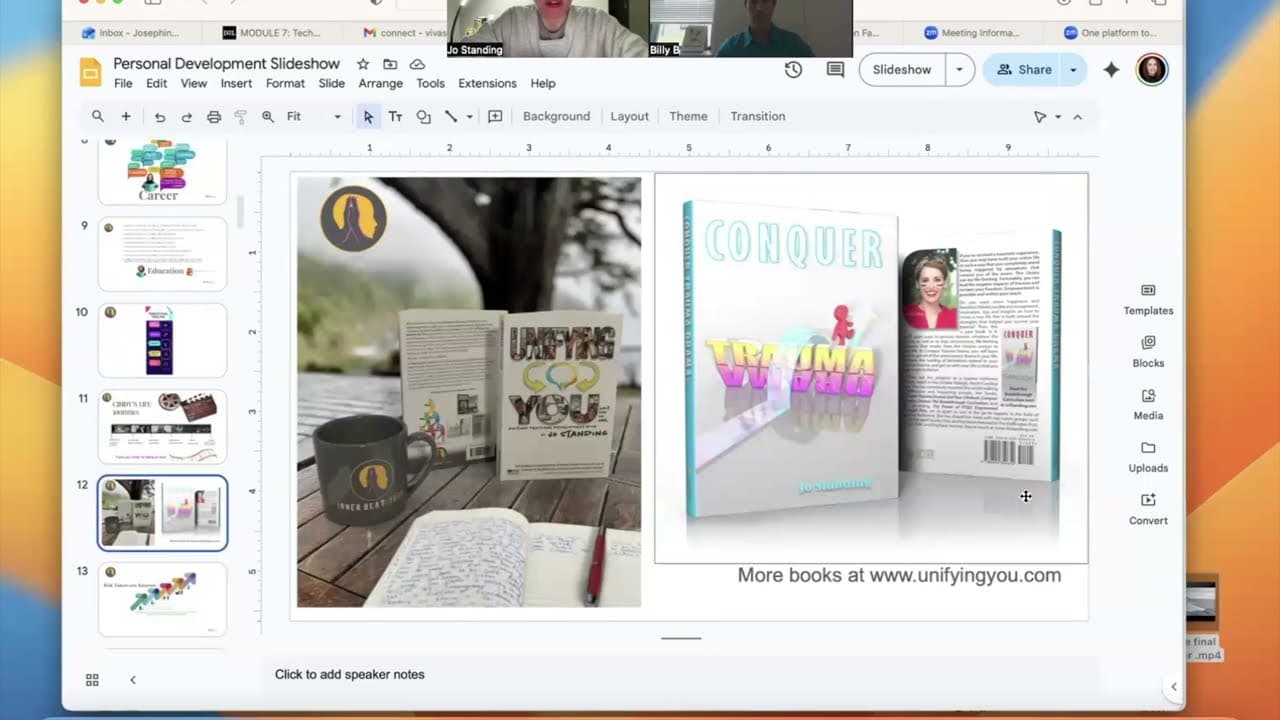Open the Slide menu
The image size is (1280, 720).
331,84
